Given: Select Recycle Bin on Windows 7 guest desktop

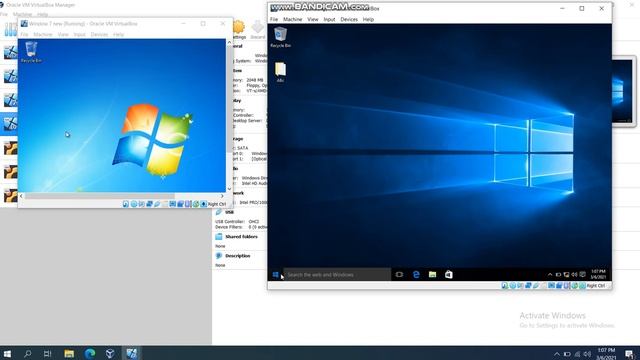Looking at the screenshot, I should (31, 52).
